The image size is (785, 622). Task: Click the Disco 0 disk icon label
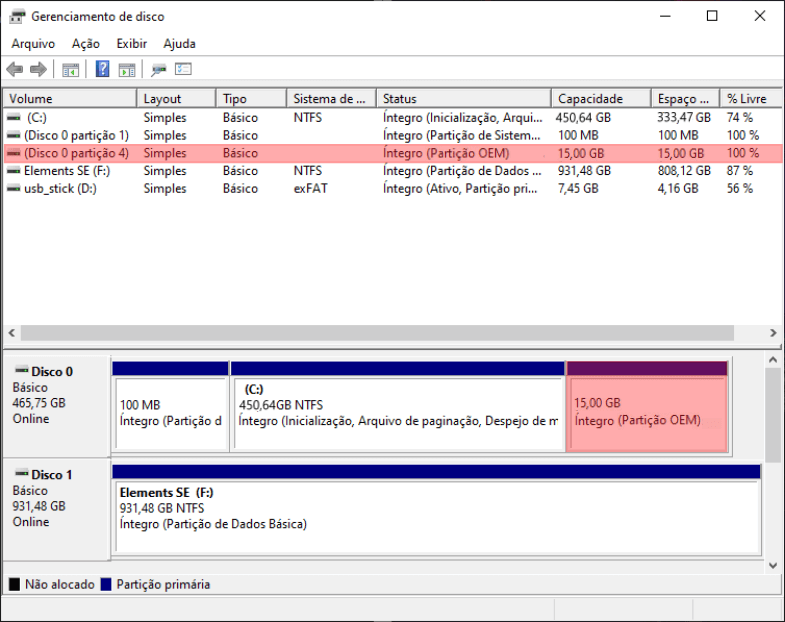(x=51, y=371)
